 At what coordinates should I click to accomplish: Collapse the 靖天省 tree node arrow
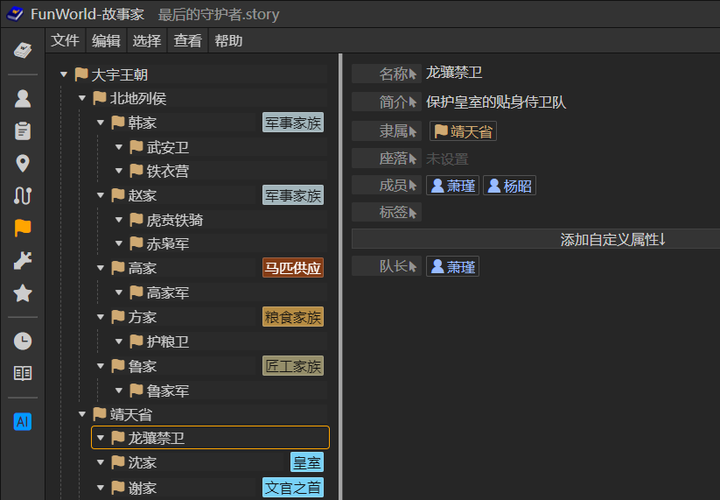[82, 414]
